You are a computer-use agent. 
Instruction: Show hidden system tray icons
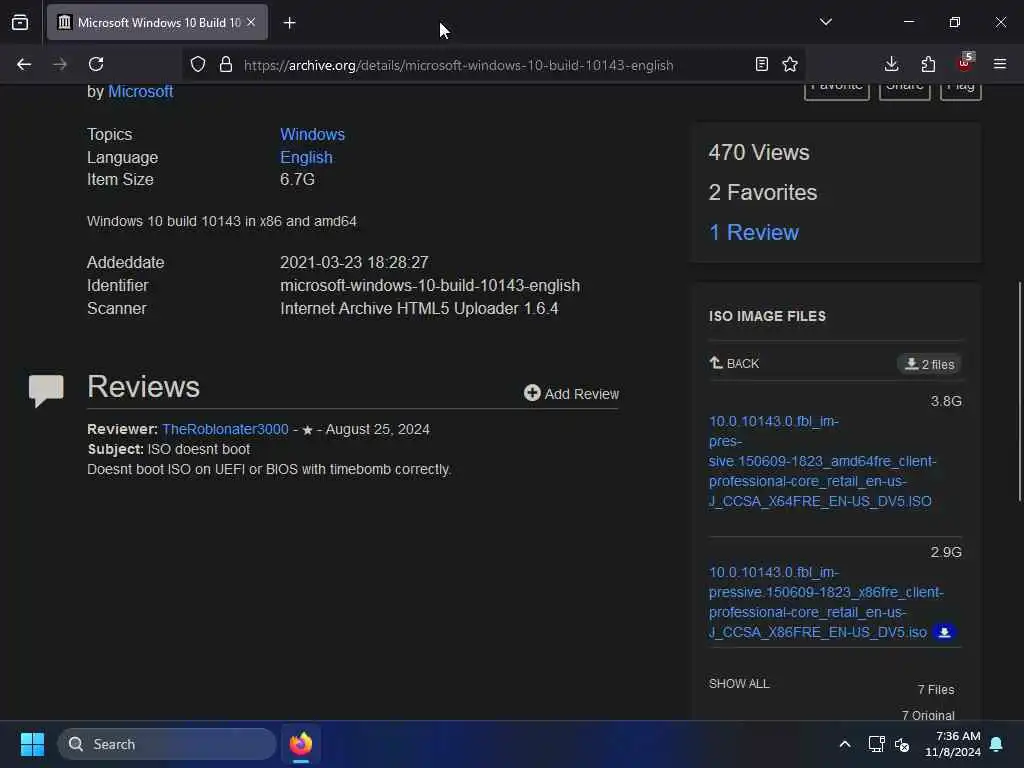844,744
